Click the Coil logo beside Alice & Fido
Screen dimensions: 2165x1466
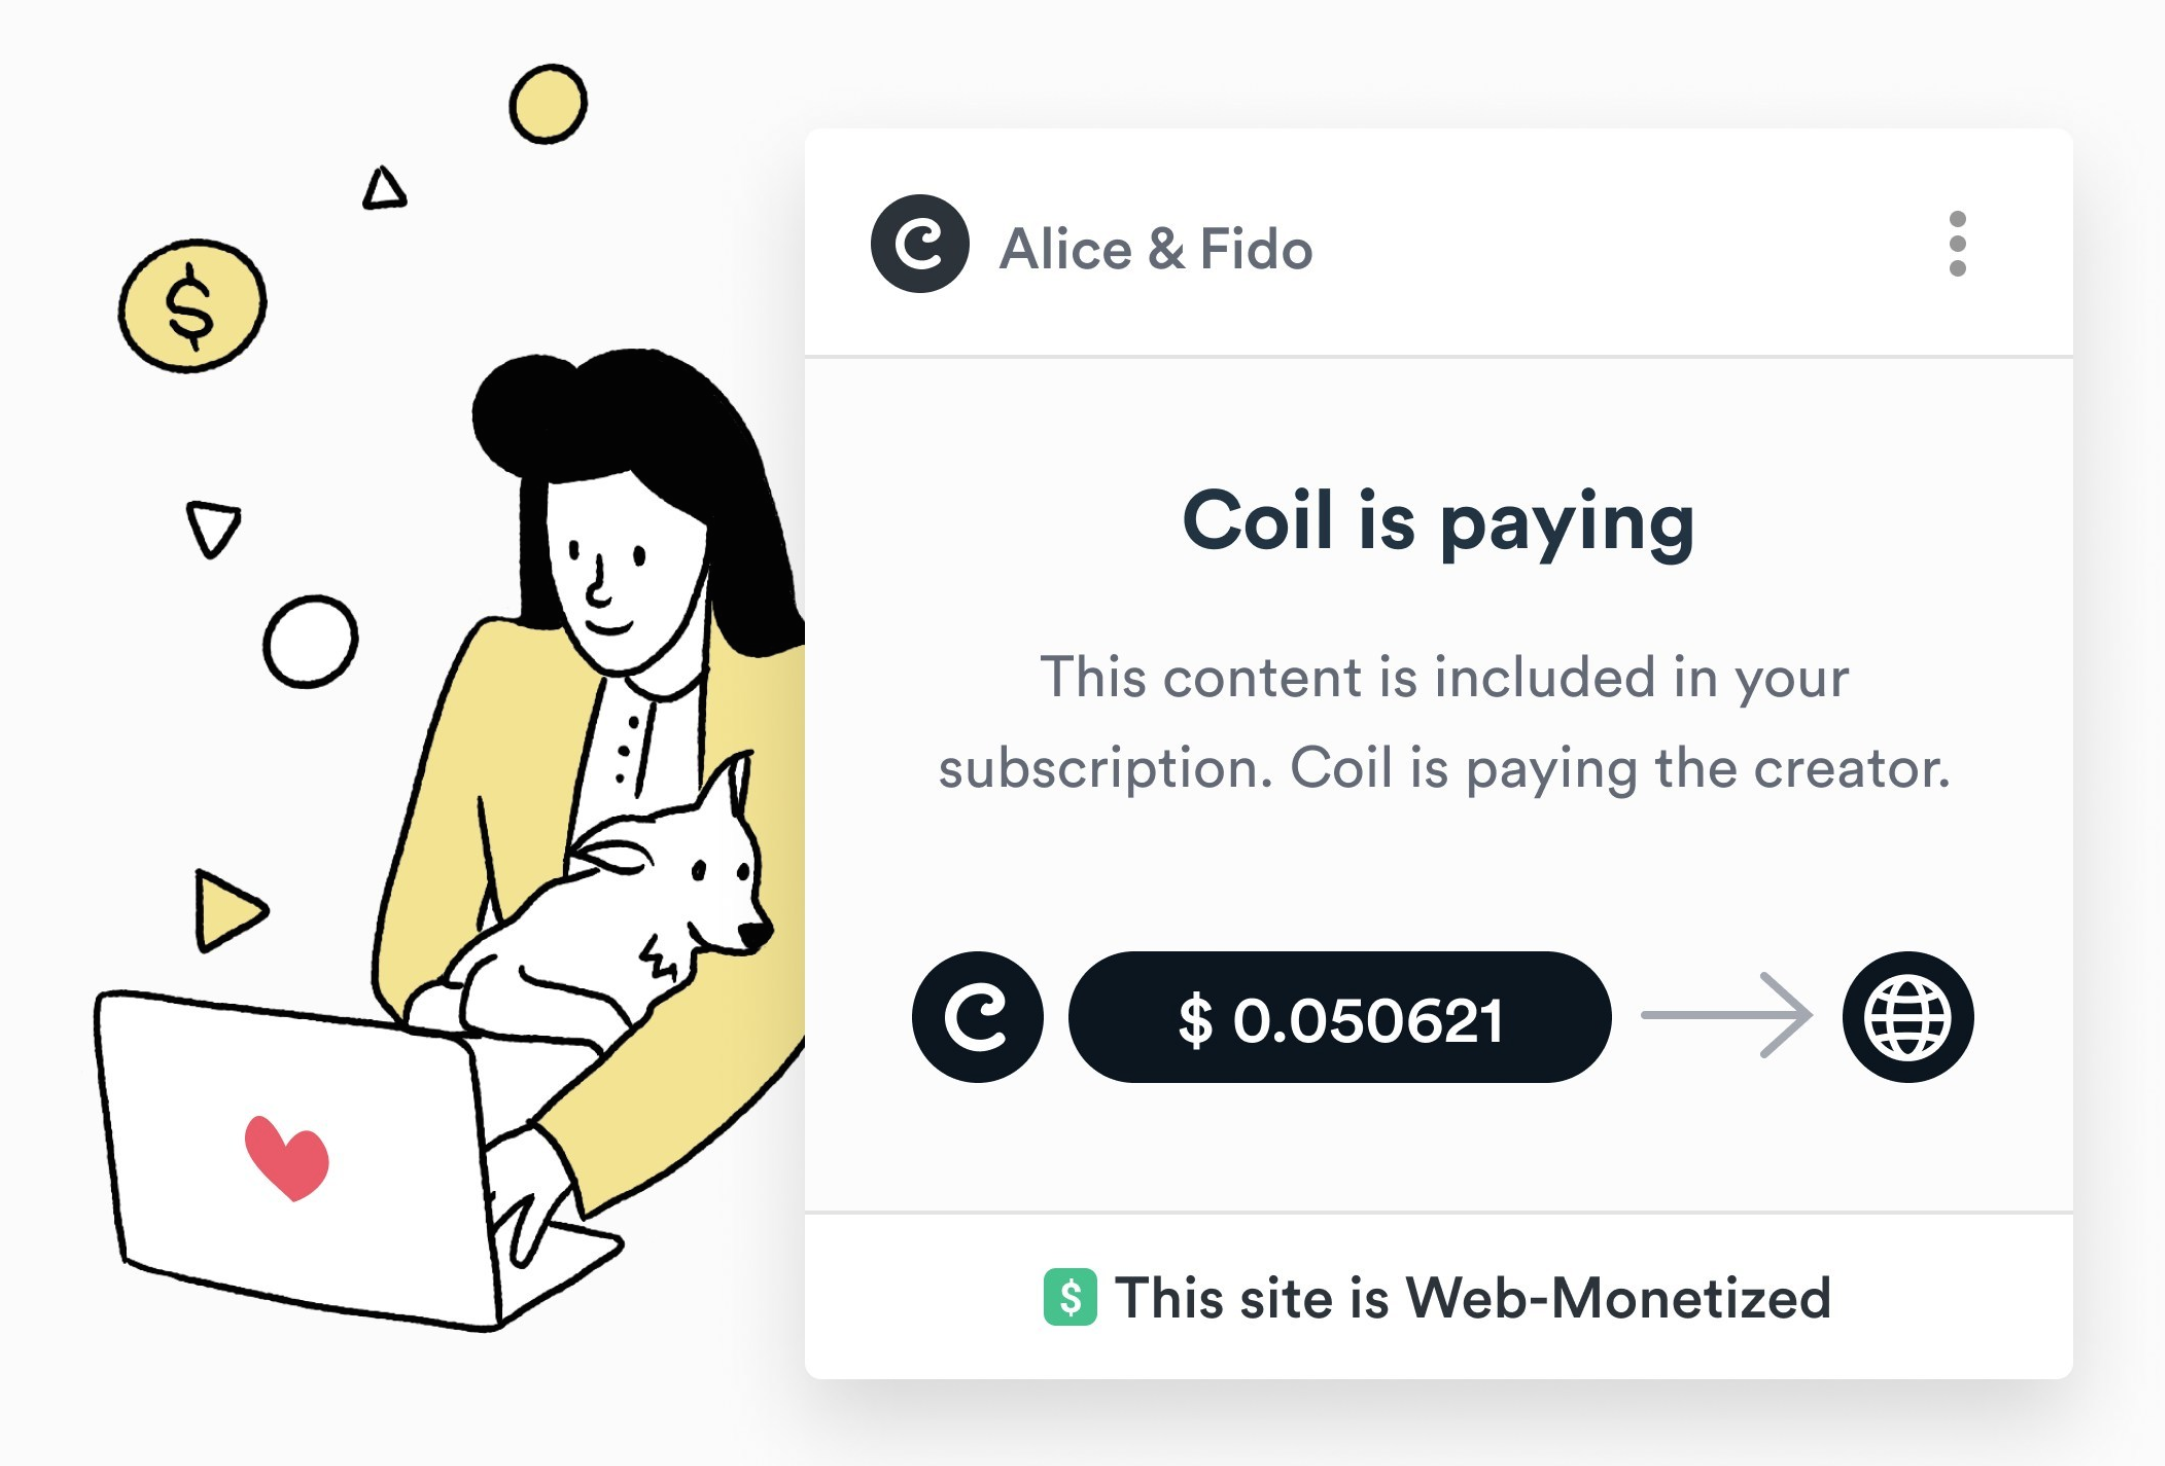pos(919,244)
